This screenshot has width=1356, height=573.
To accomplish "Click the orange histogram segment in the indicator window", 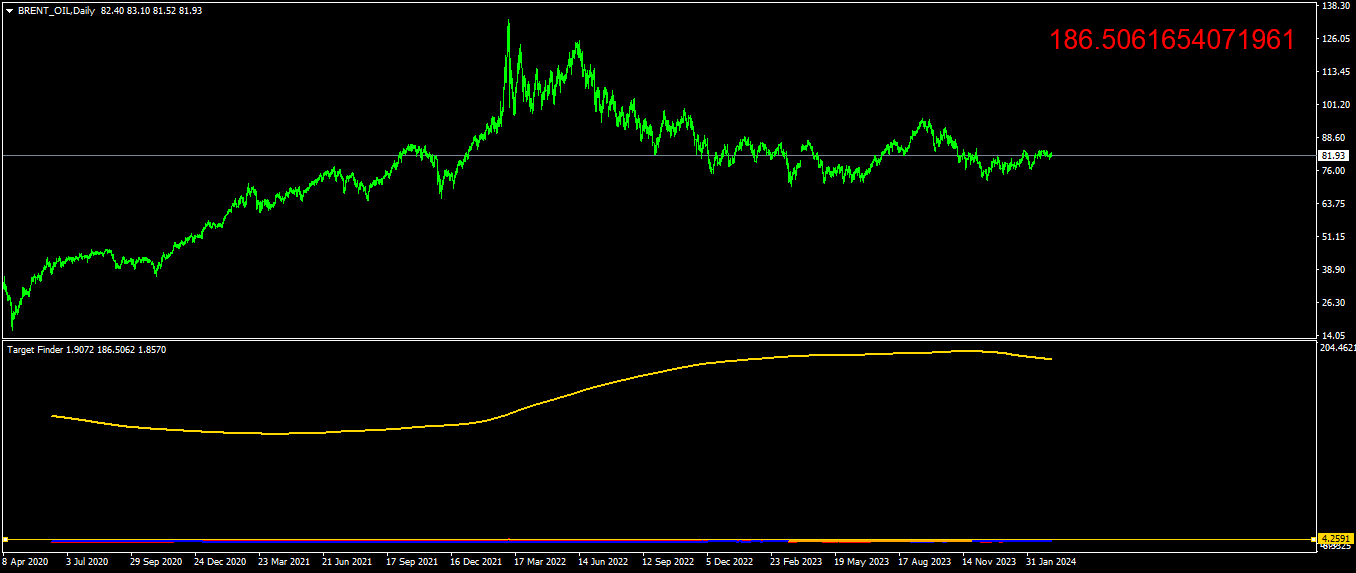I will point(880,540).
